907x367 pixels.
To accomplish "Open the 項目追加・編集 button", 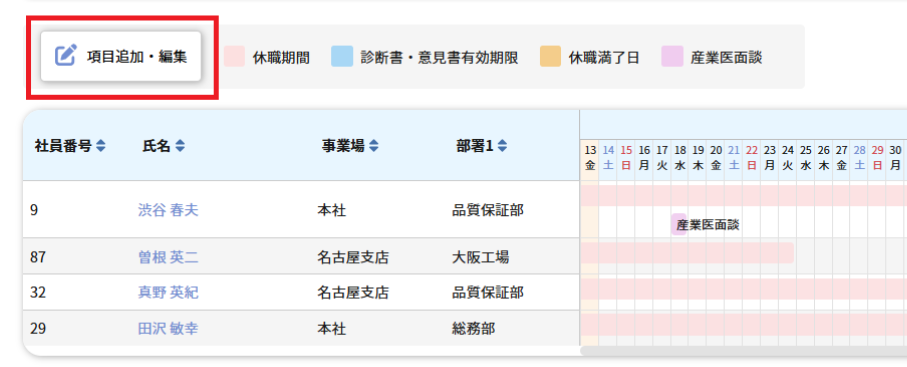I will coord(121,56).
